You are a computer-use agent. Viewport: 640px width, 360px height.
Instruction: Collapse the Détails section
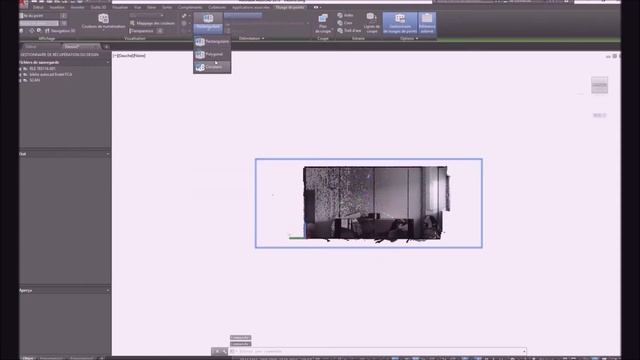click(x=108, y=154)
